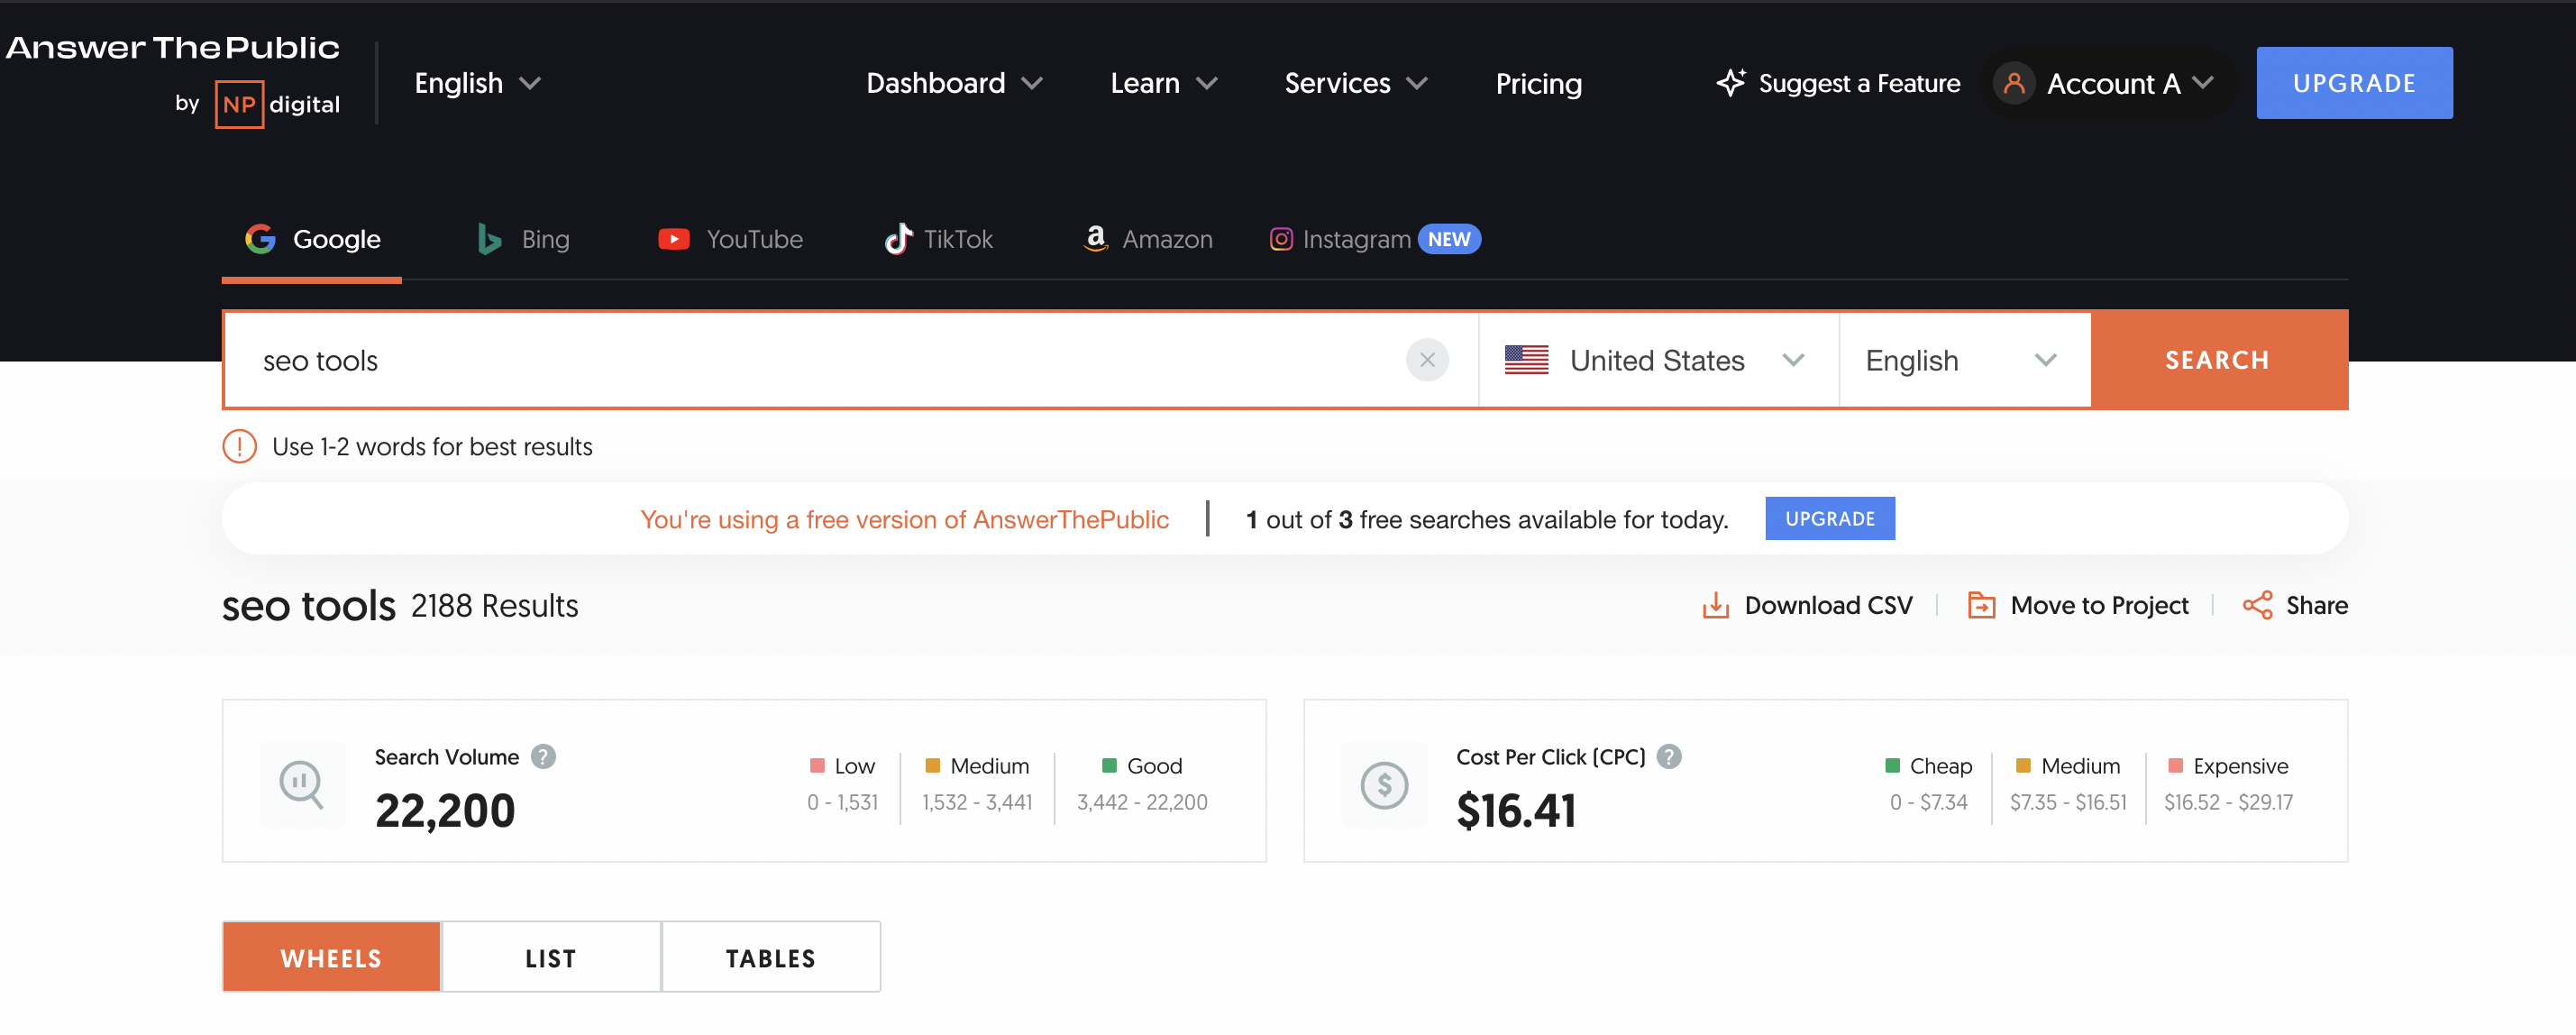Click the Download CSV link
Image resolution: width=2576 pixels, height=1035 pixels.
tap(1807, 605)
